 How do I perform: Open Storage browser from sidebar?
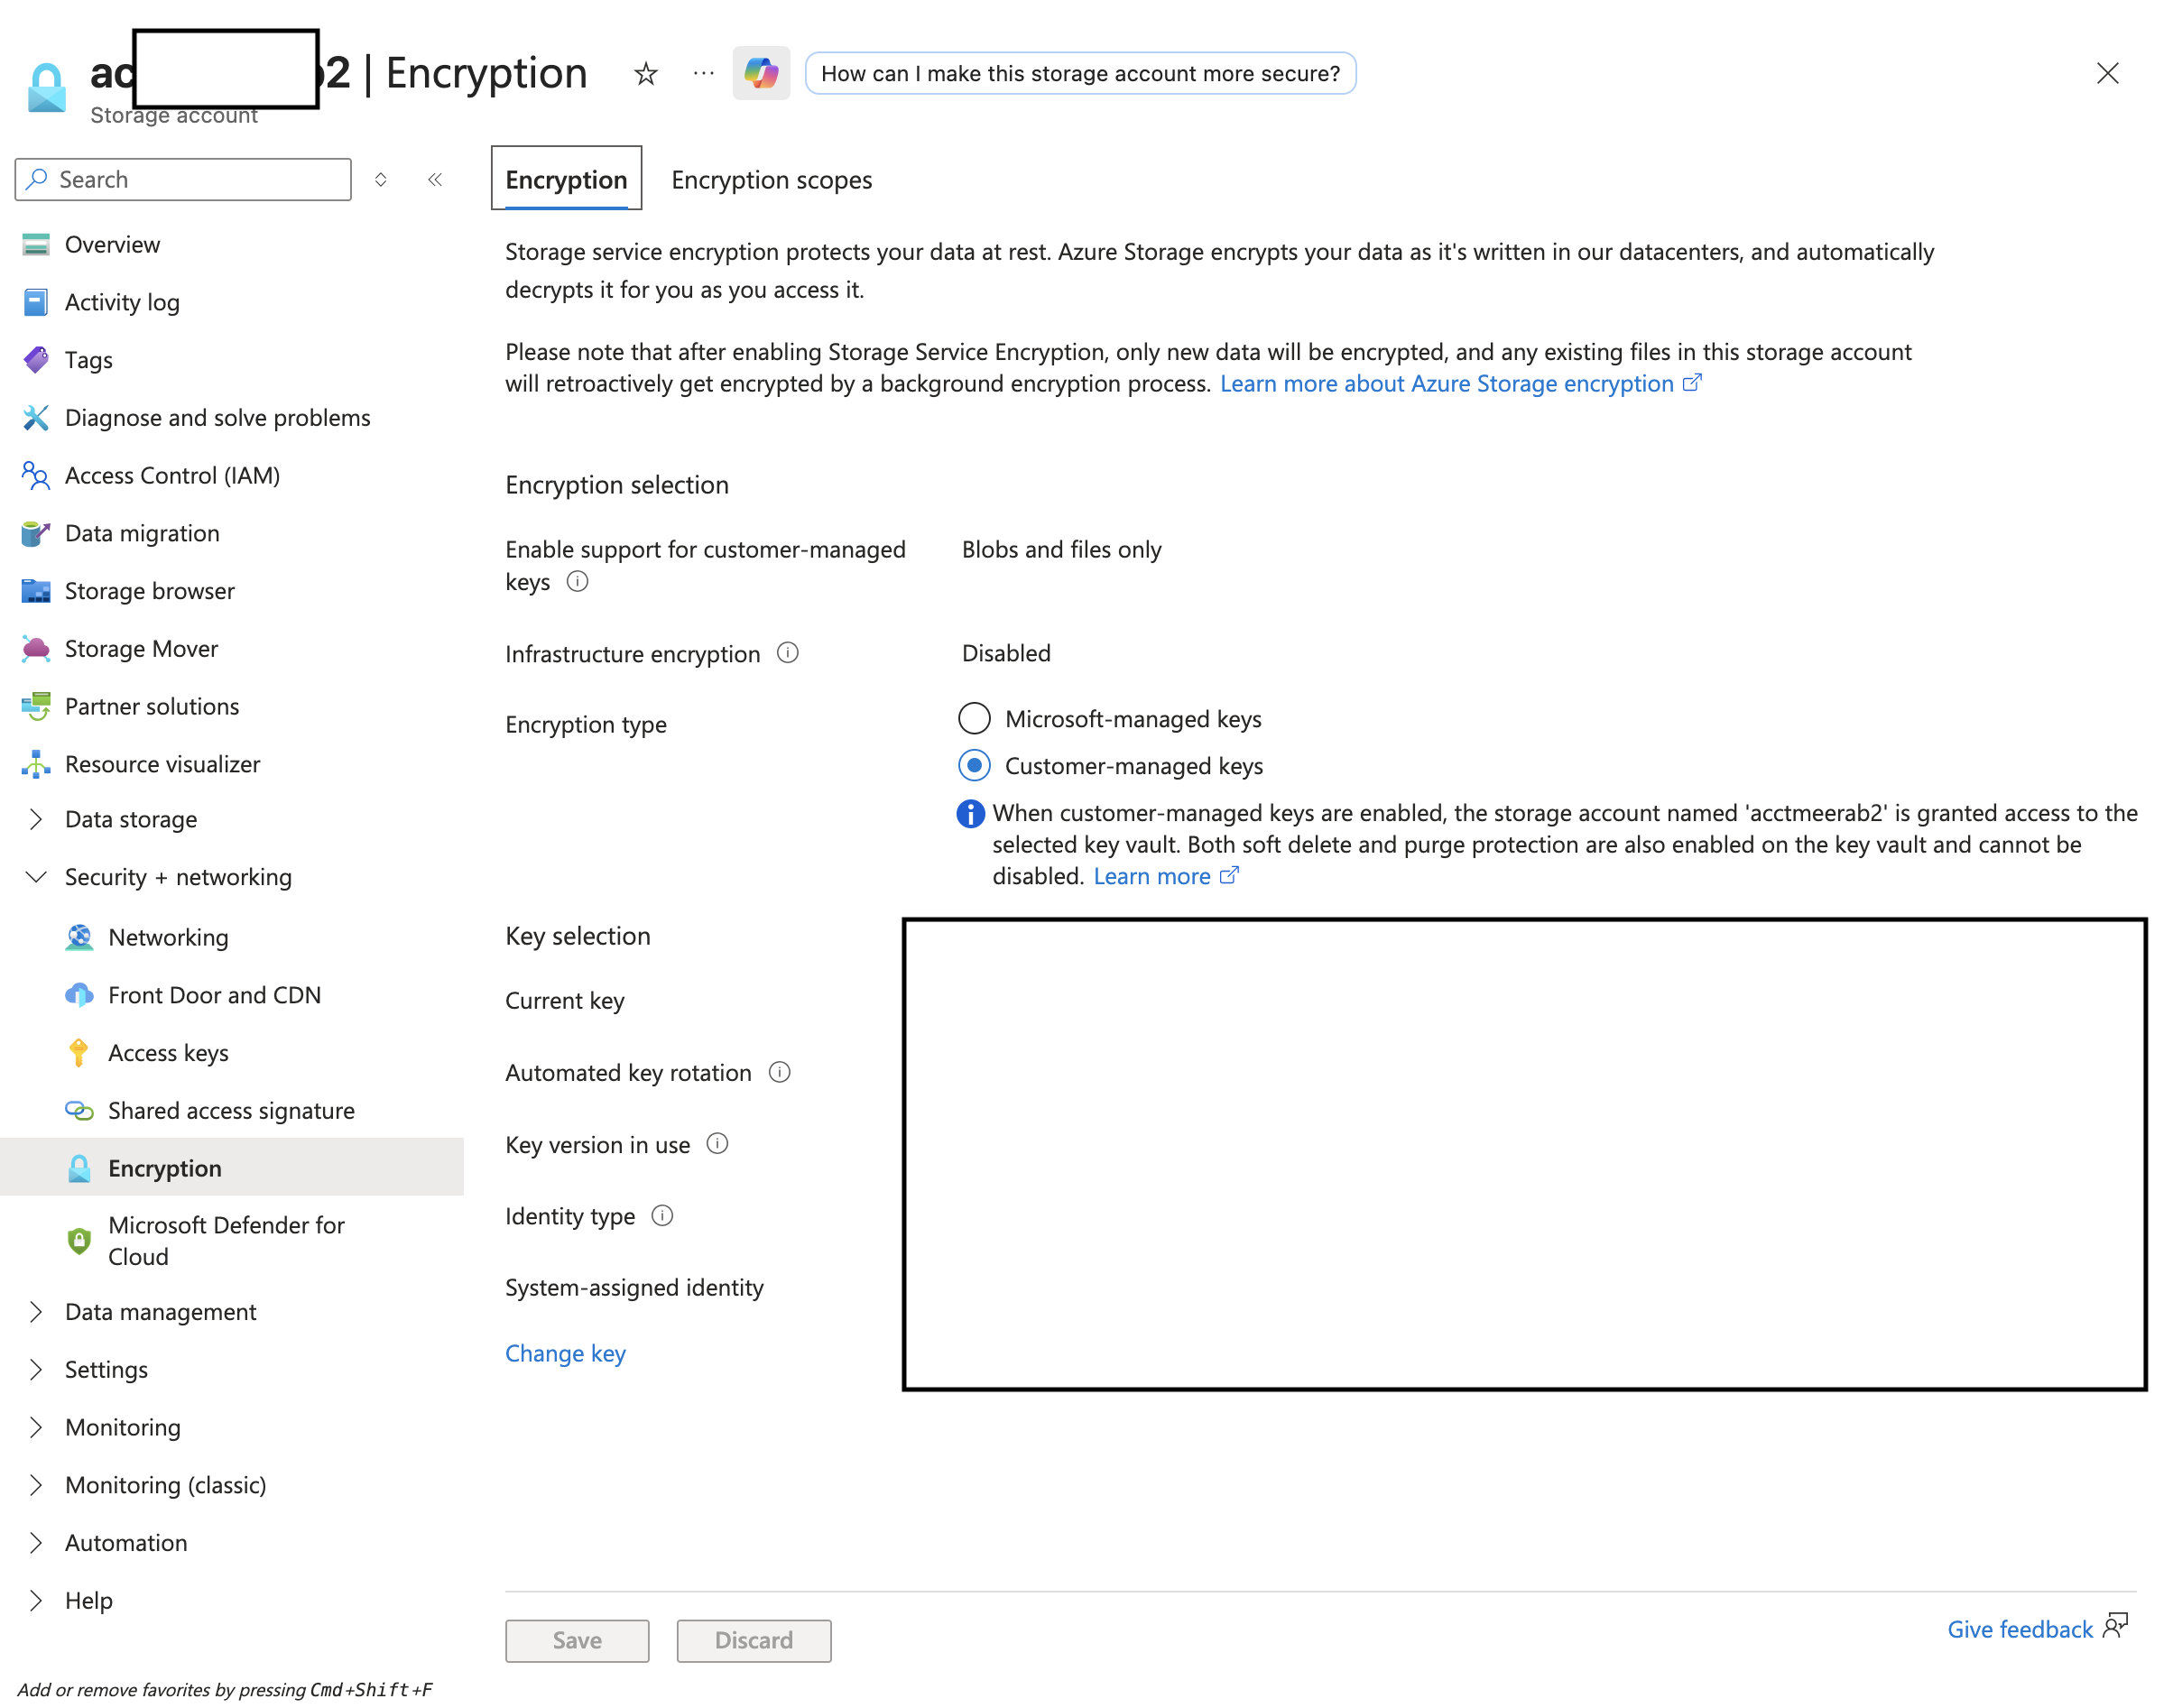(149, 590)
